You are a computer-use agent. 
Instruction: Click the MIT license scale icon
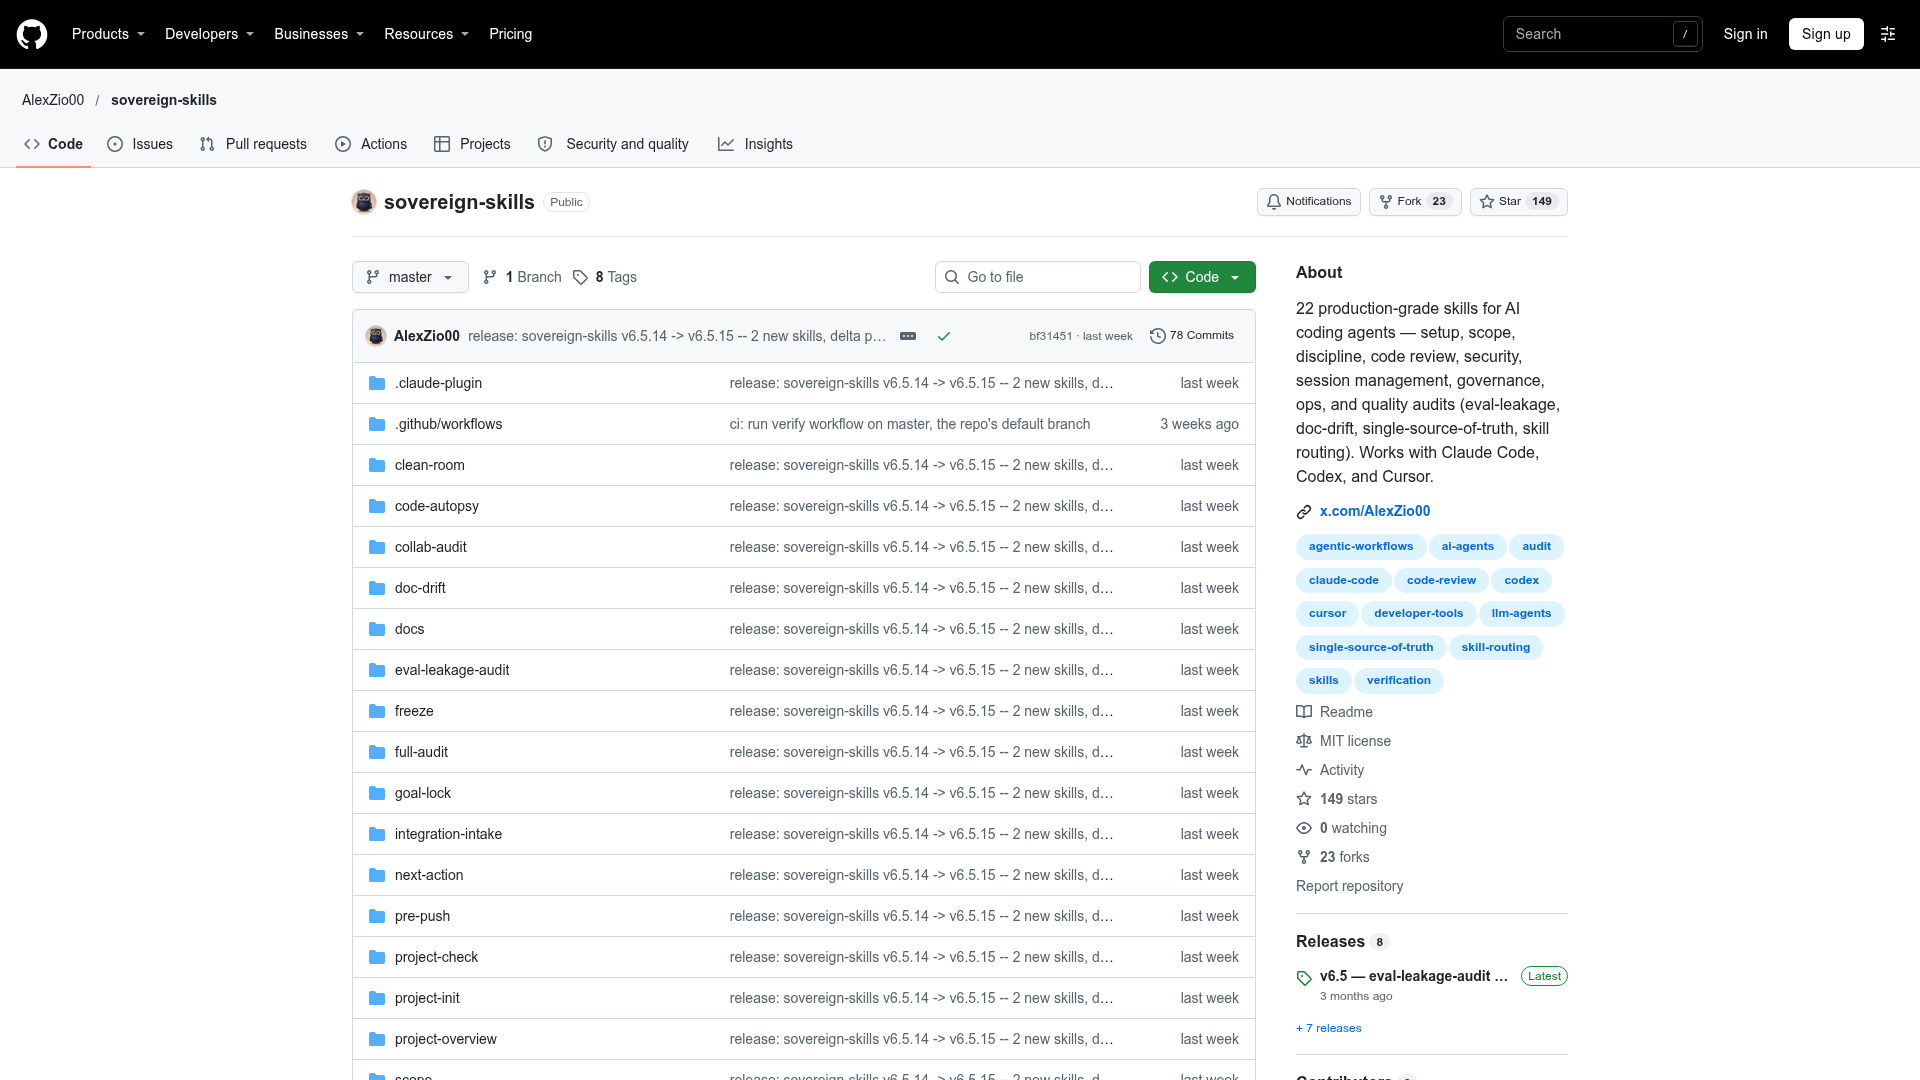pos(1304,741)
